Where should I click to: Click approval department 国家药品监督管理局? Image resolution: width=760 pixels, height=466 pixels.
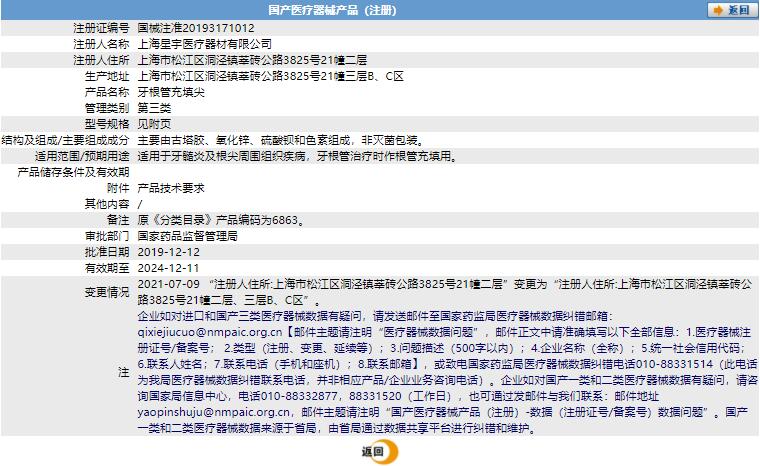(186, 236)
